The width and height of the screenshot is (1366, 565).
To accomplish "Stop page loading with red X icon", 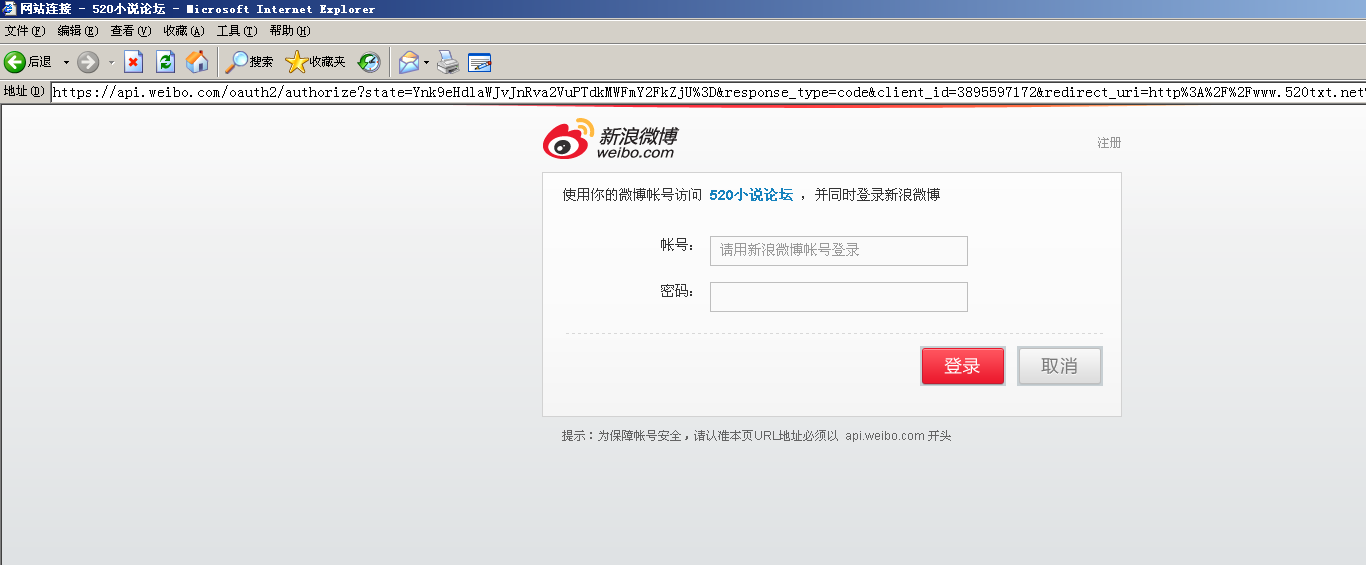I will [134, 62].
